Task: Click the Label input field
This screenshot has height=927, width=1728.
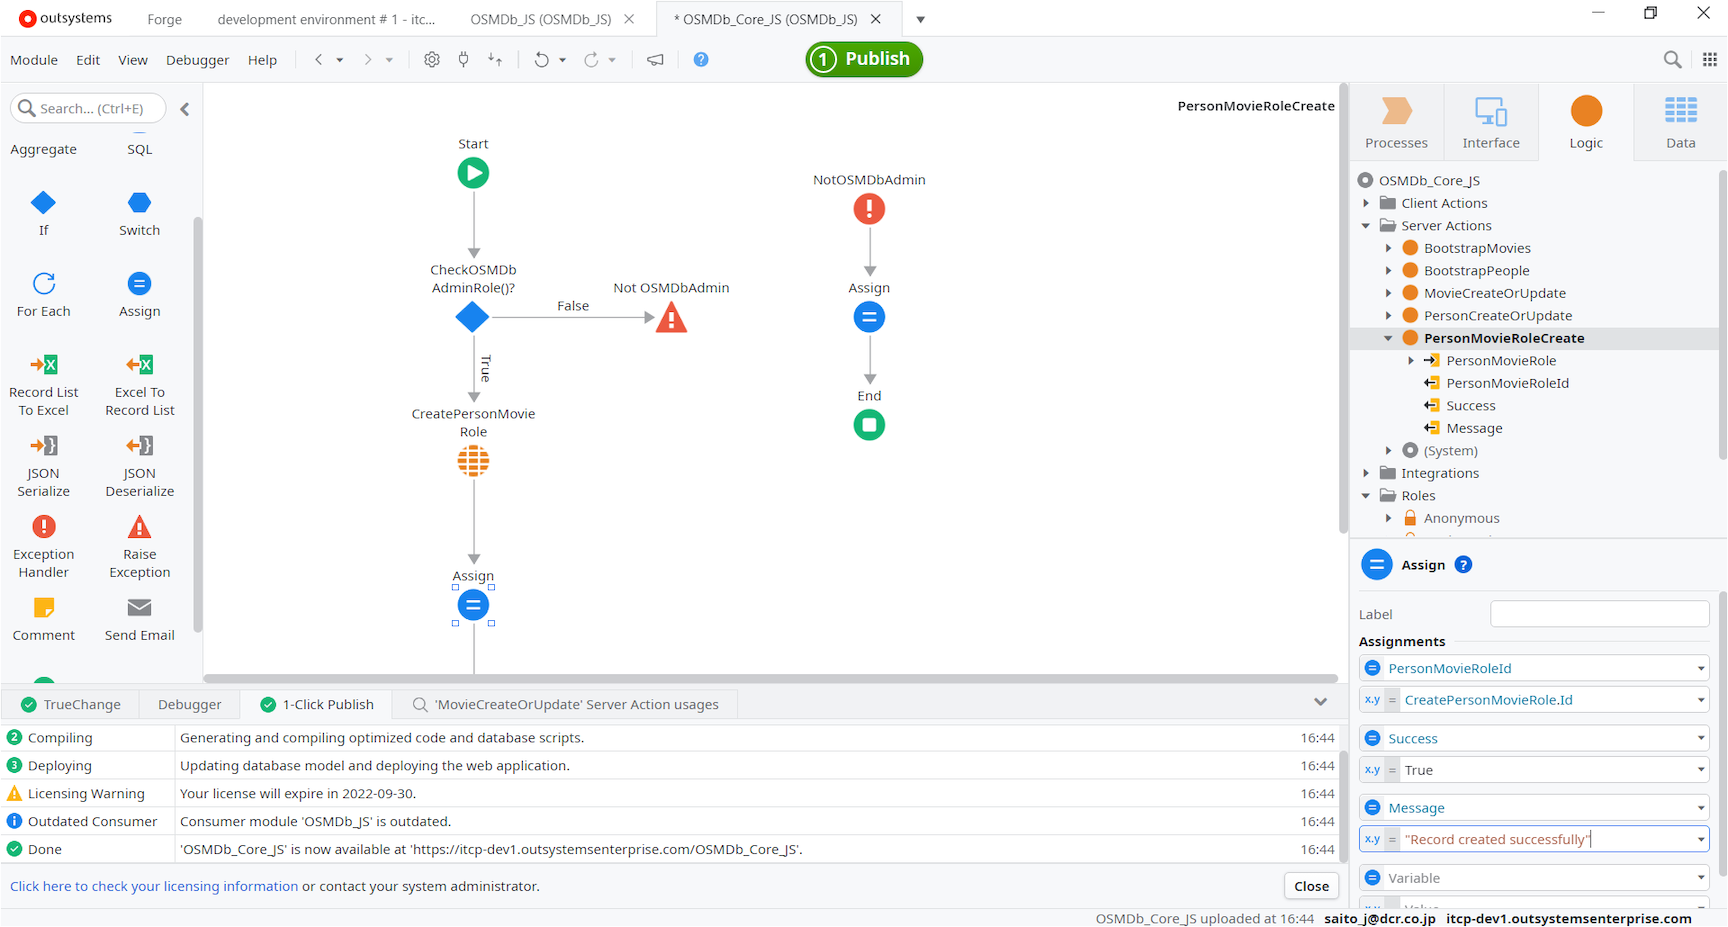Action: tap(1599, 614)
